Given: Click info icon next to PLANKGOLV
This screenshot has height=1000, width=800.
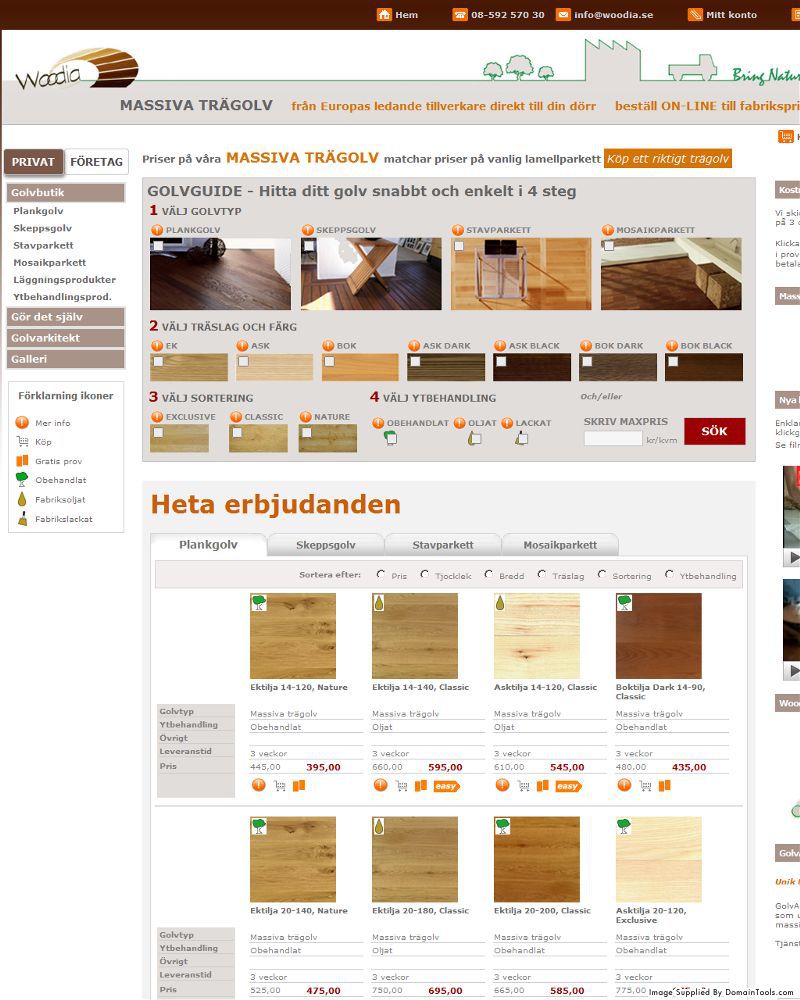Looking at the screenshot, I should [x=157, y=230].
